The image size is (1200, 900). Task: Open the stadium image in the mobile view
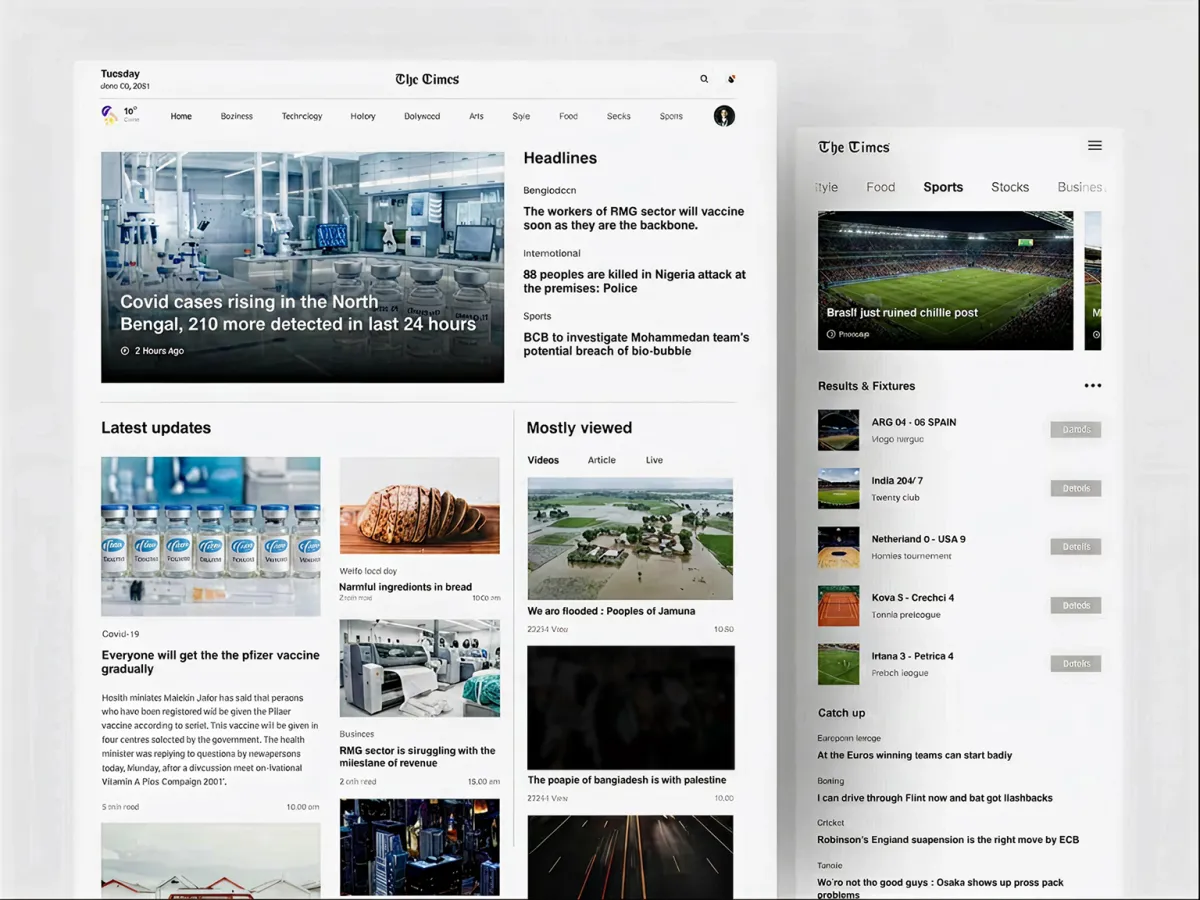(945, 280)
